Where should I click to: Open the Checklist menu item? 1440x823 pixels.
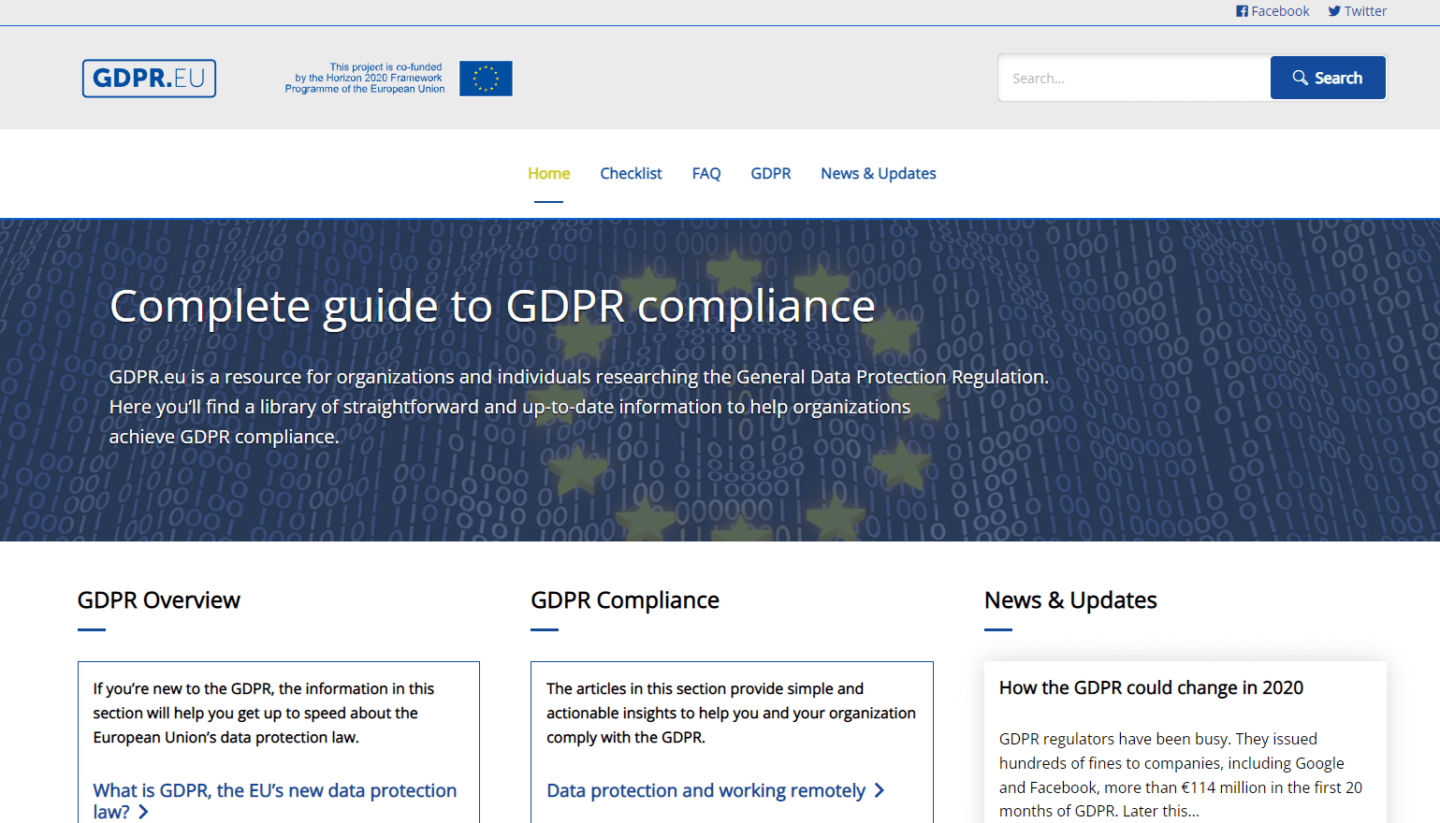tap(631, 173)
